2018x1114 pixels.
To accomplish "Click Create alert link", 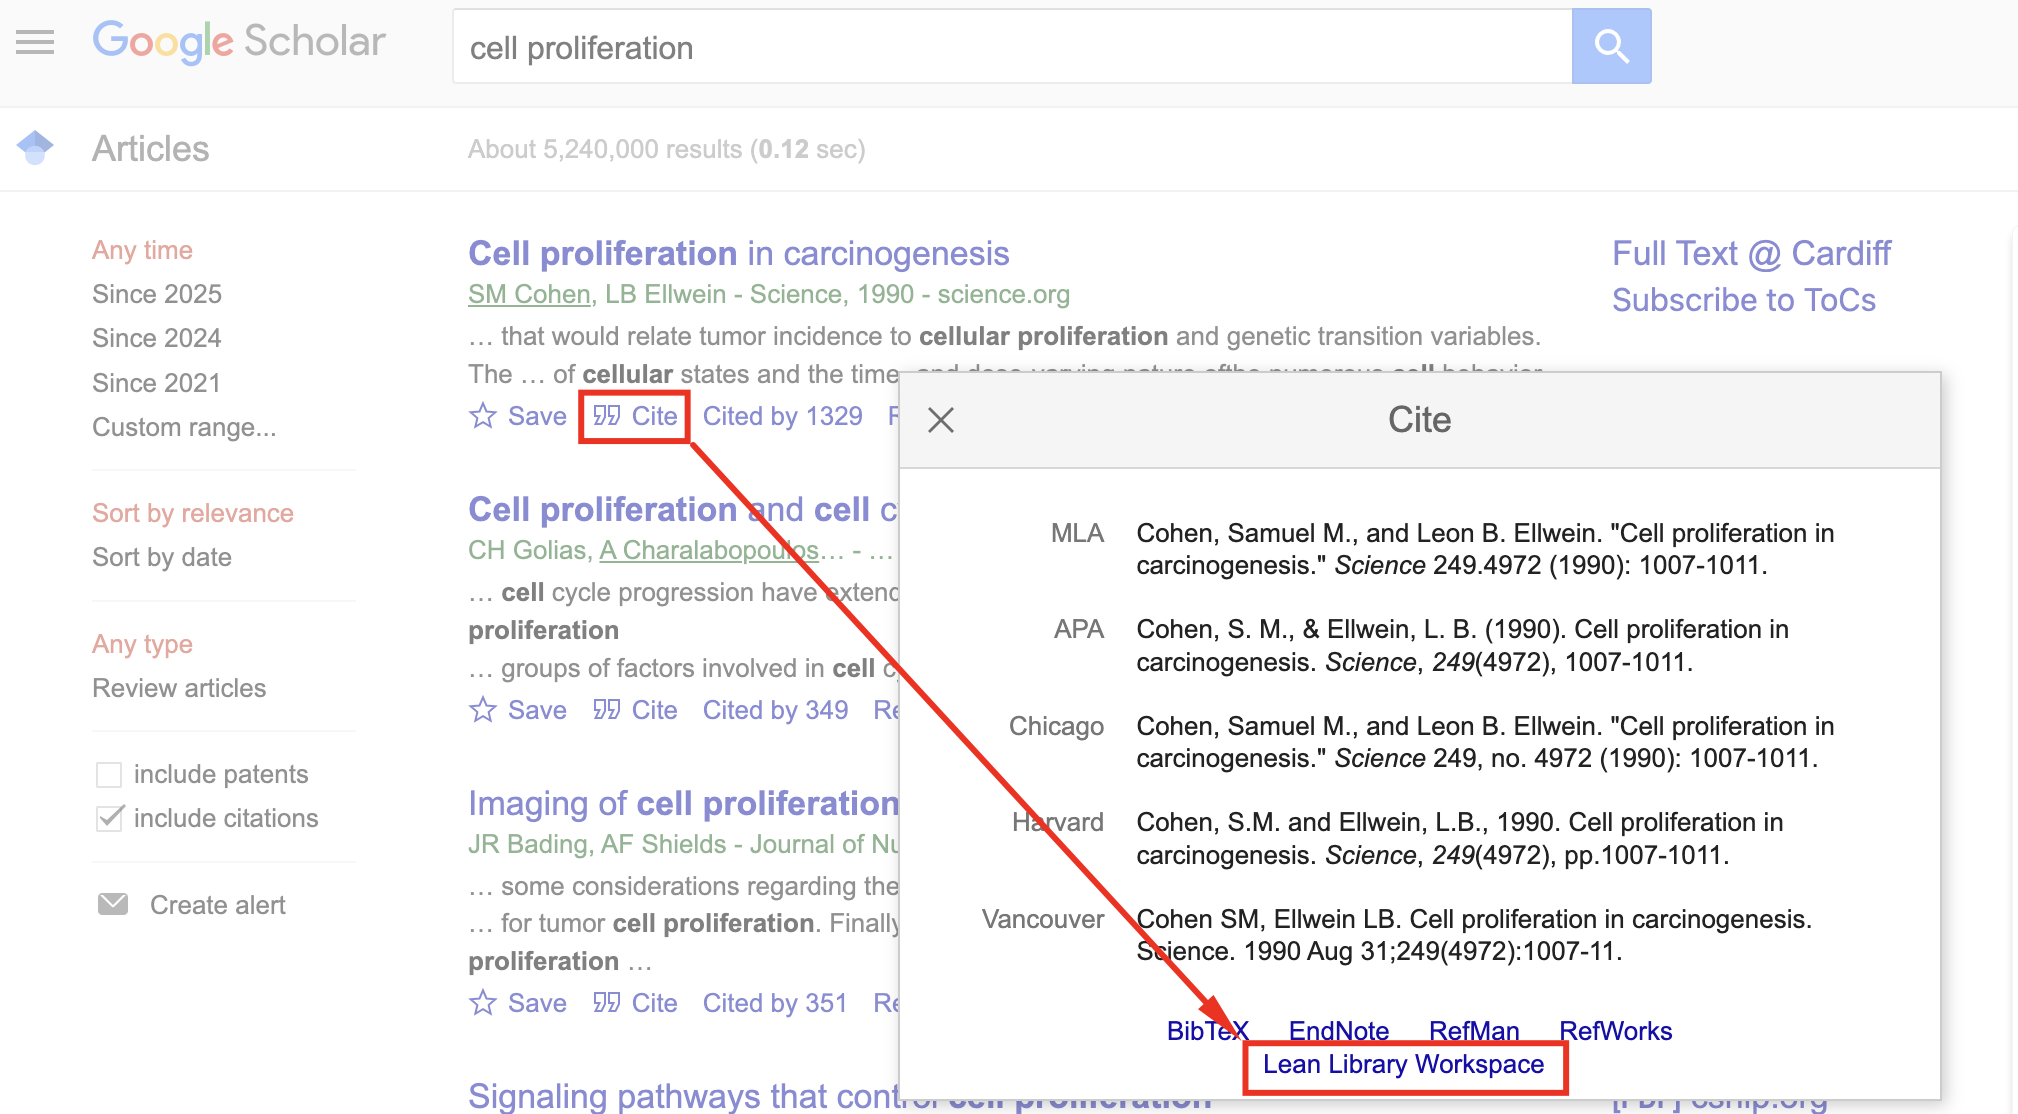I will [x=218, y=905].
